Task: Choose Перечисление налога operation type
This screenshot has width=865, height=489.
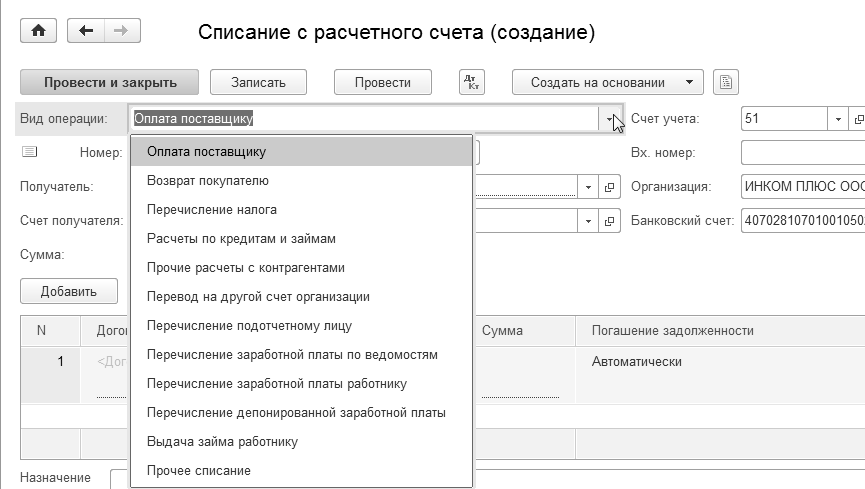Action: tap(211, 210)
